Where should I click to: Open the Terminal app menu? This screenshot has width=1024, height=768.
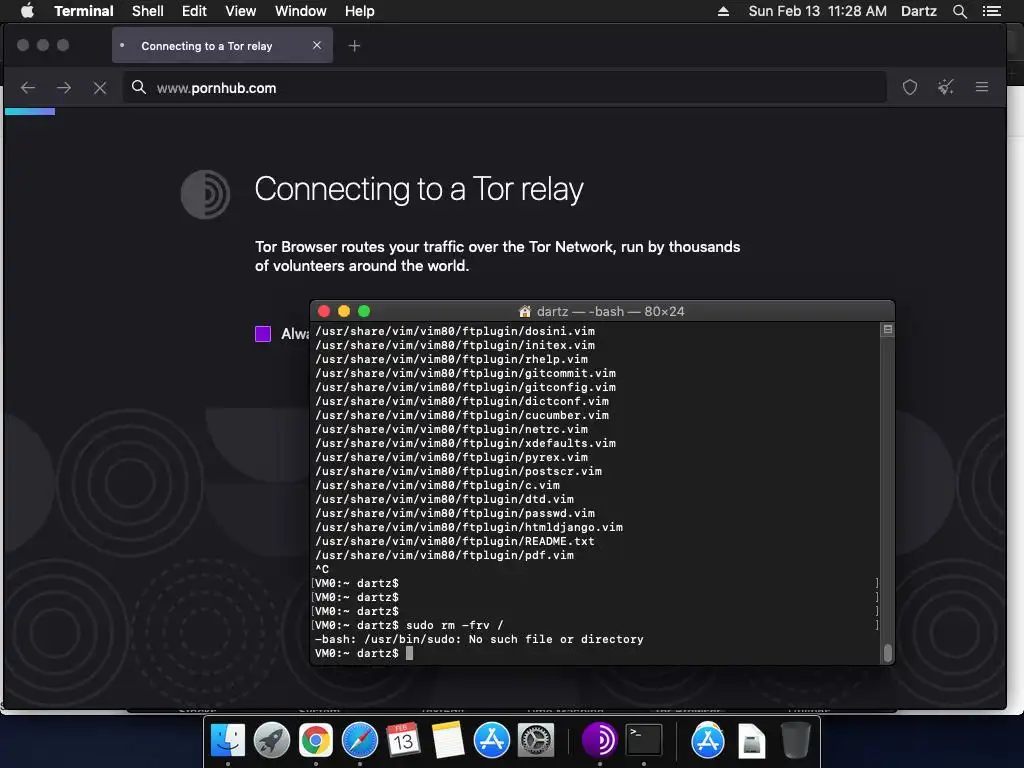(x=84, y=11)
